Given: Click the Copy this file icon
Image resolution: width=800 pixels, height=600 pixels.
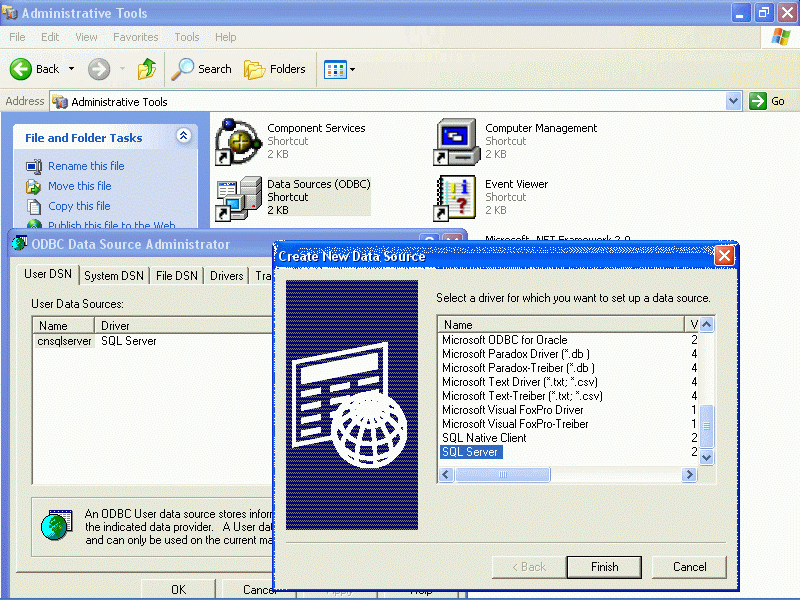Looking at the screenshot, I should pos(34,206).
